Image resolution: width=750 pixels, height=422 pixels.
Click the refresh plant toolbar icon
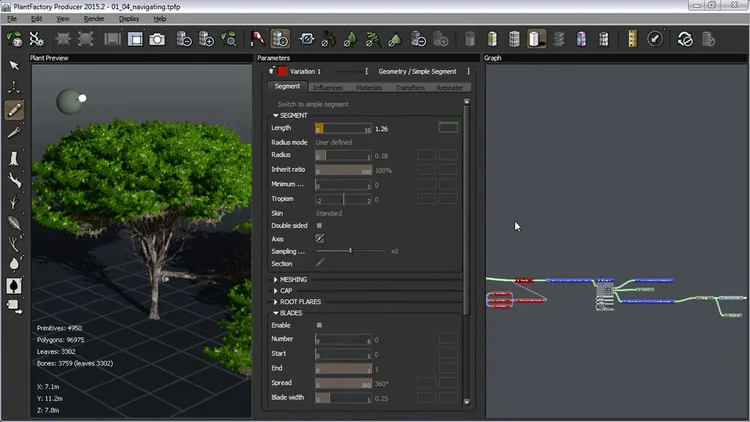click(685, 39)
